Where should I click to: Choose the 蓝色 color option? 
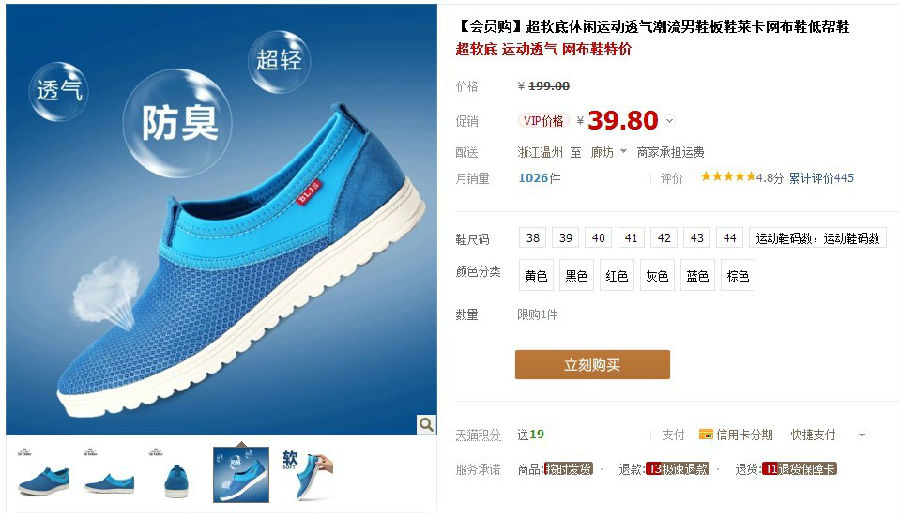[x=697, y=275]
